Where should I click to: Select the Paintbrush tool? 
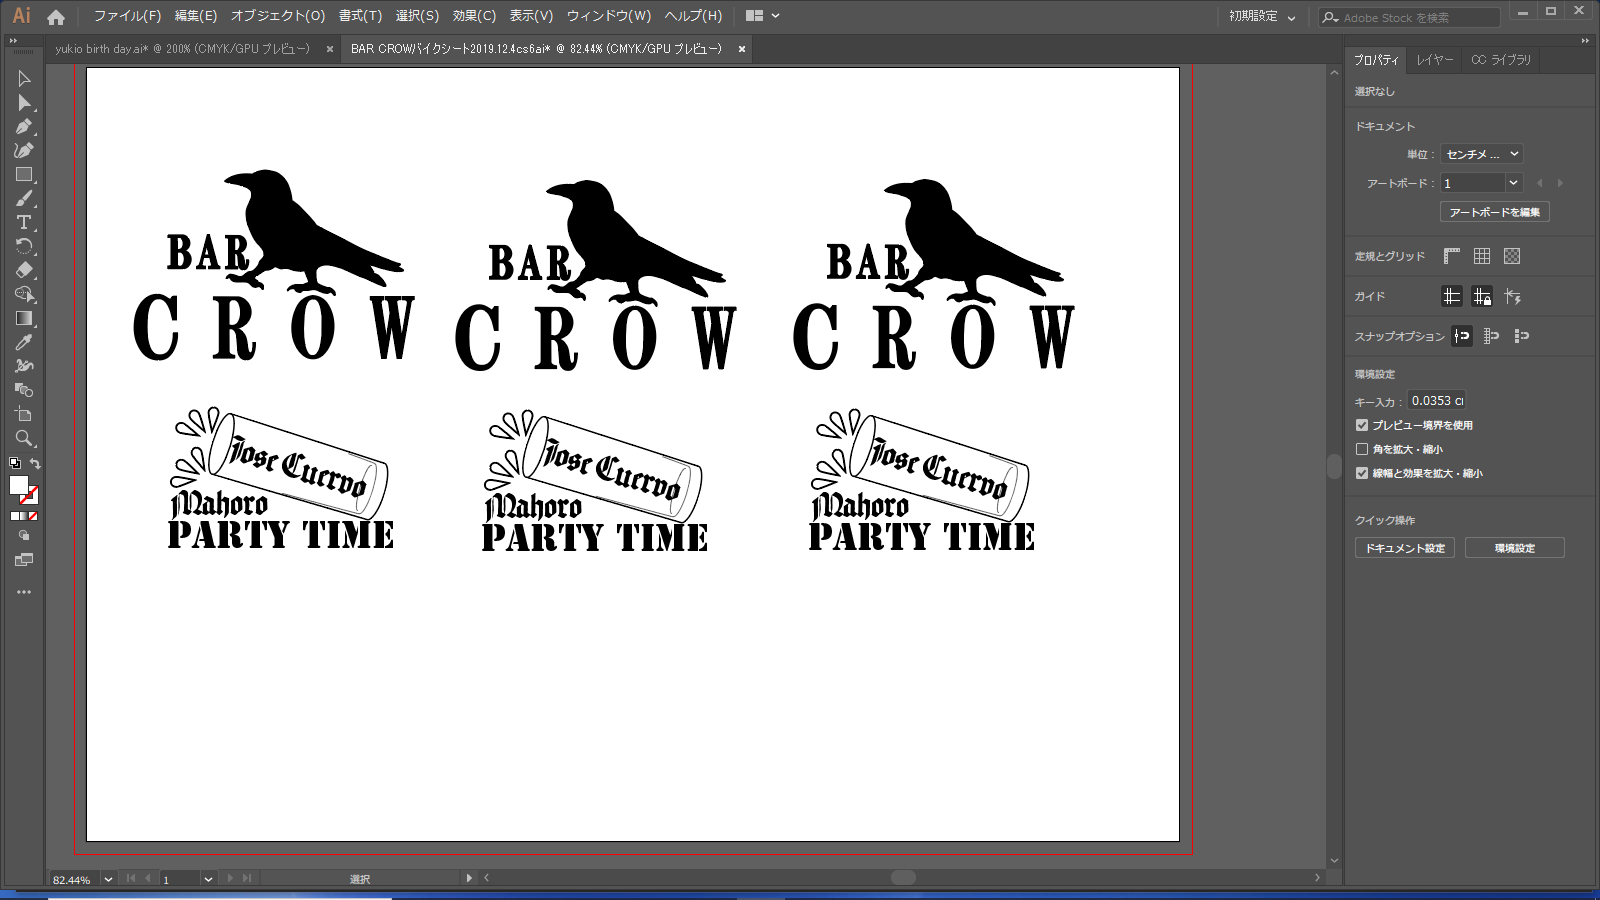tap(24, 199)
